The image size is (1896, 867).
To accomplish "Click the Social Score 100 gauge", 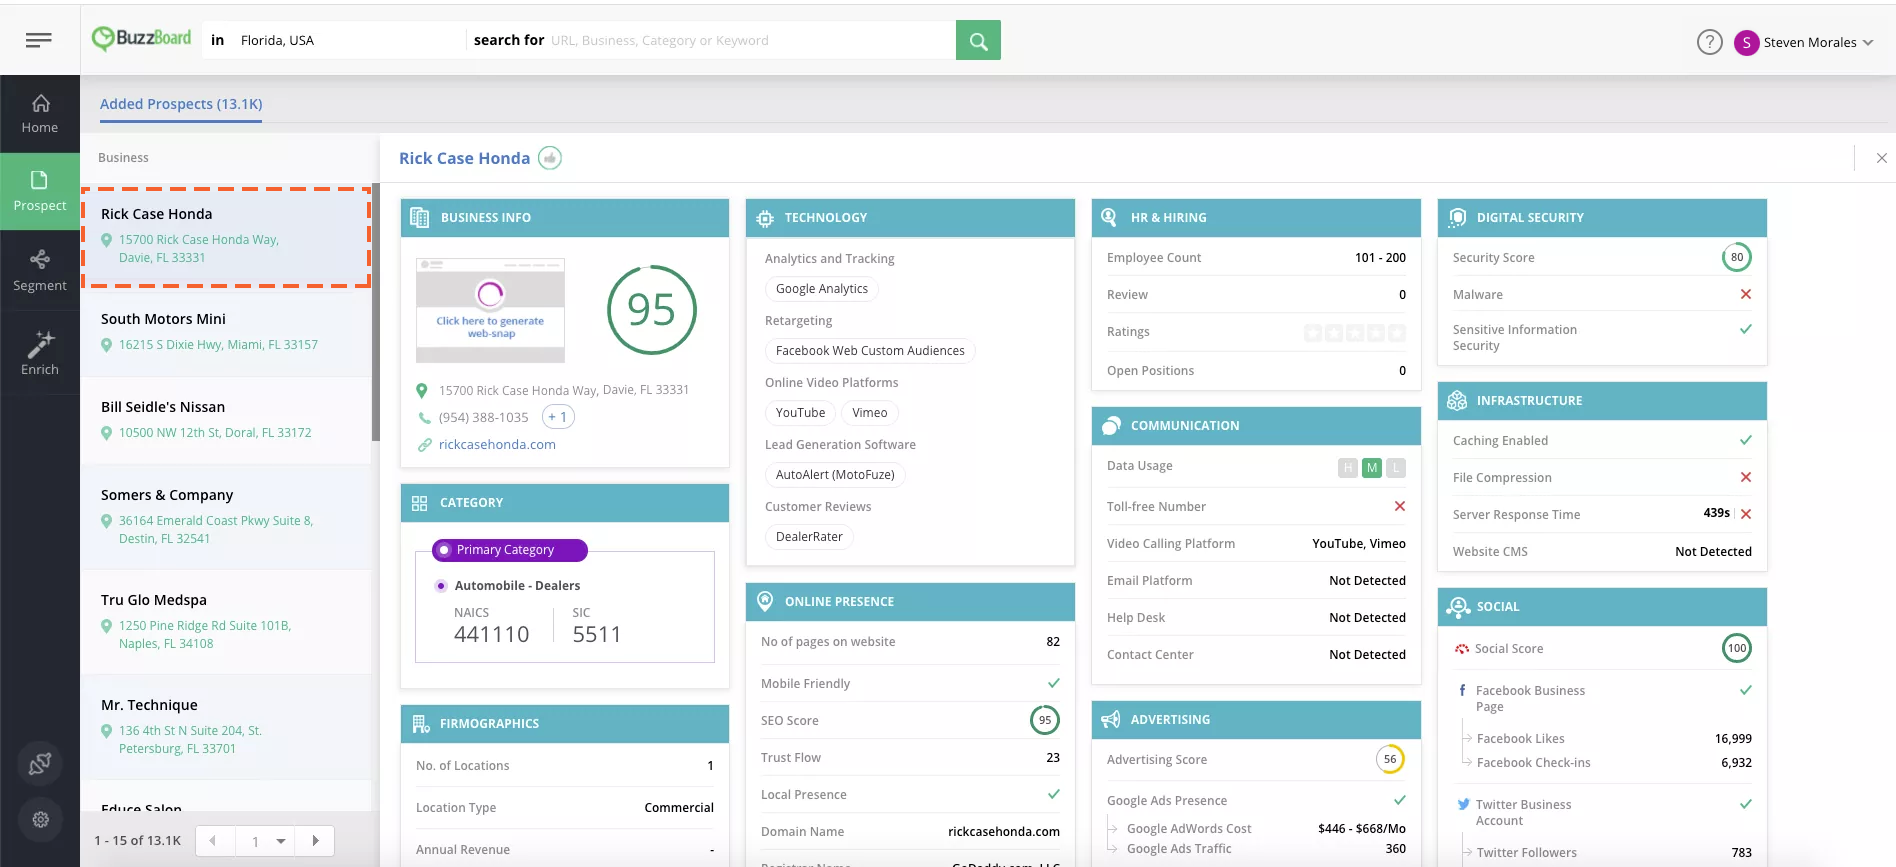I will tap(1737, 649).
